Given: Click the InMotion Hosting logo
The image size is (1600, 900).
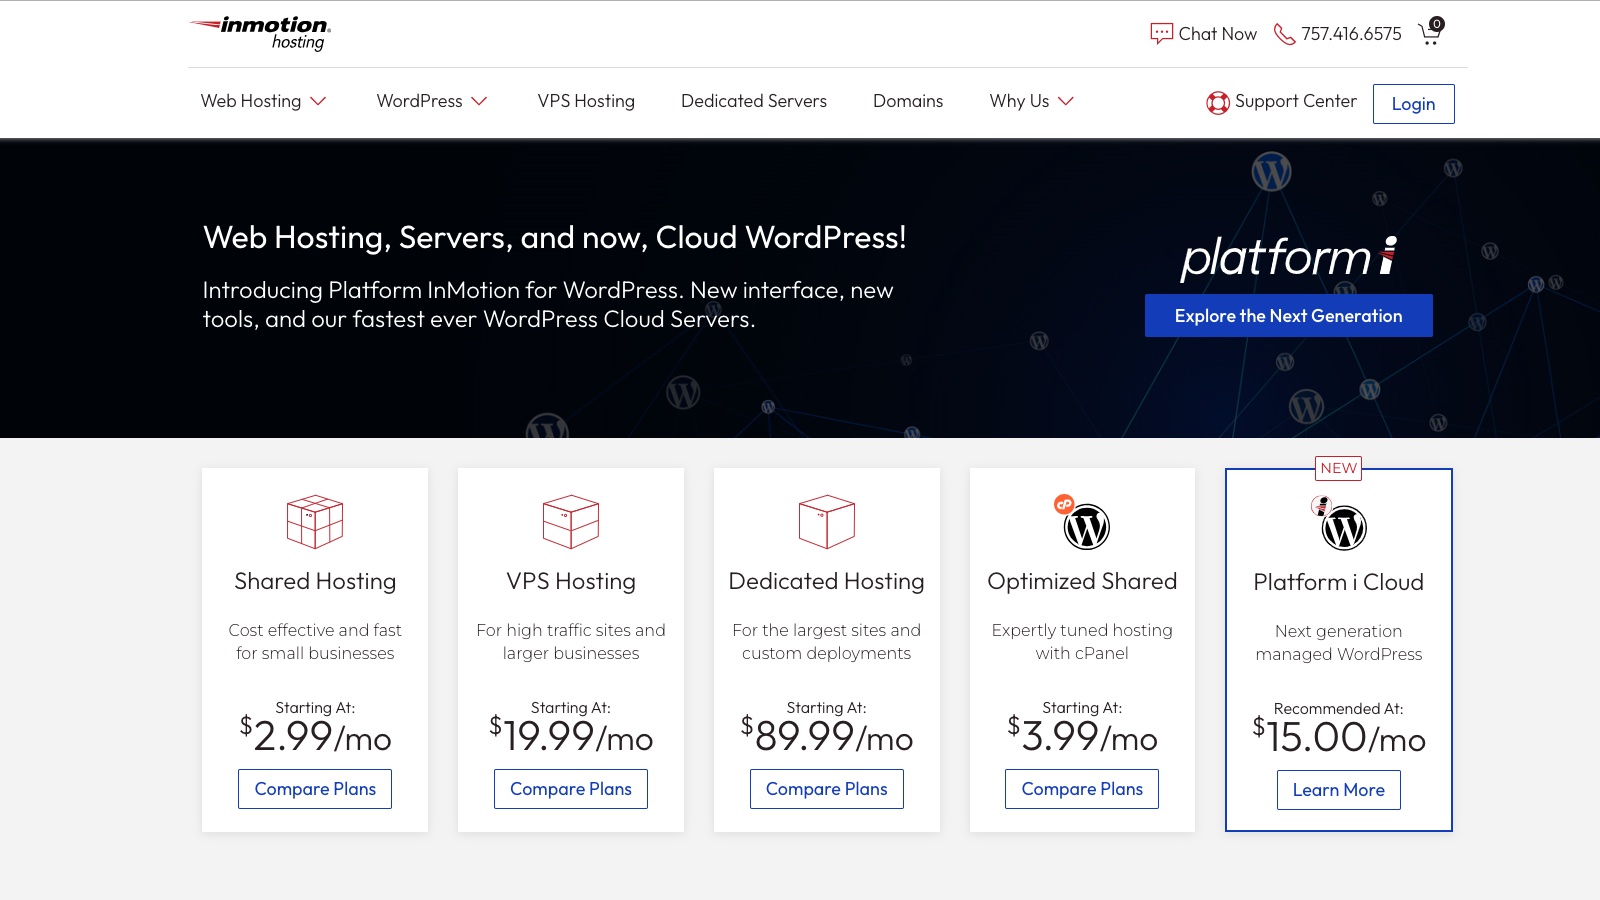Looking at the screenshot, I should tap(260, 33).
